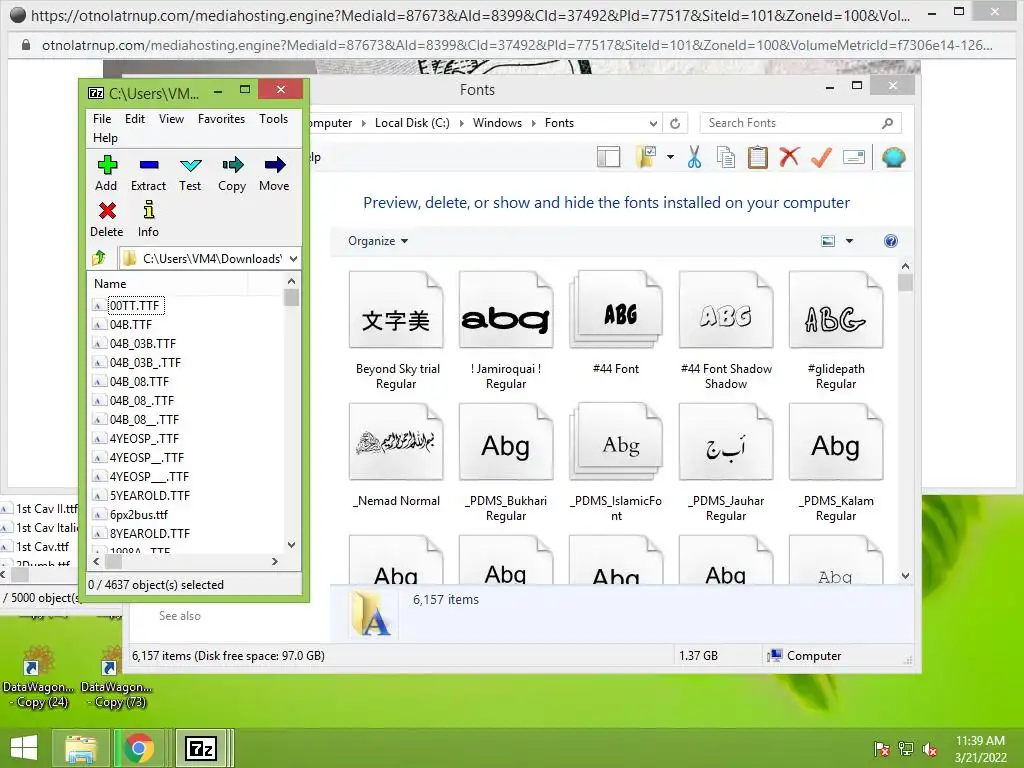Image resolution: width=1024 pixels, height=768 pixels.
Task: Click the scissors Cut icon in Fonts toolbar
Action: pos(694,157)
